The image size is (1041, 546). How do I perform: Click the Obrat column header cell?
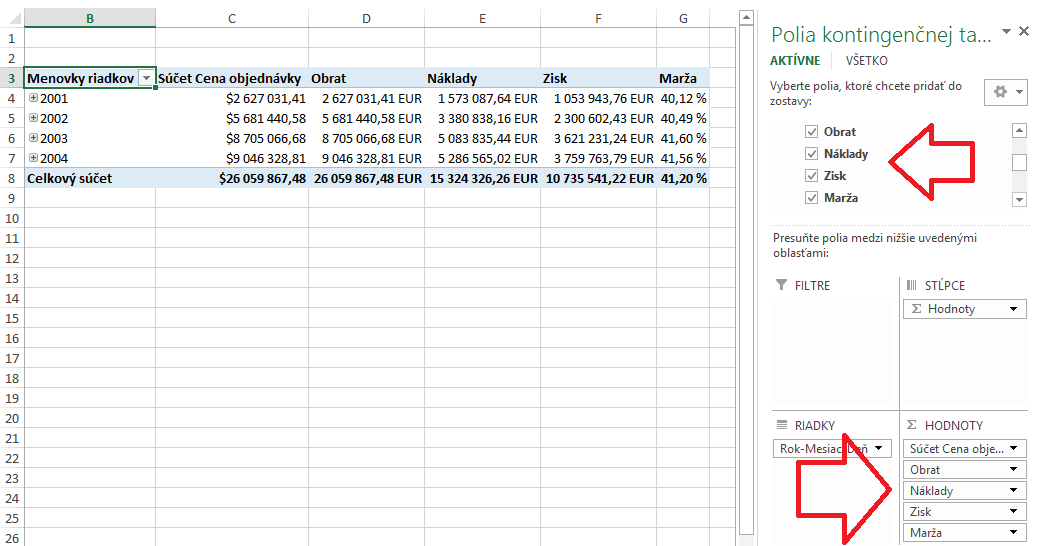[x=366, y=78]
